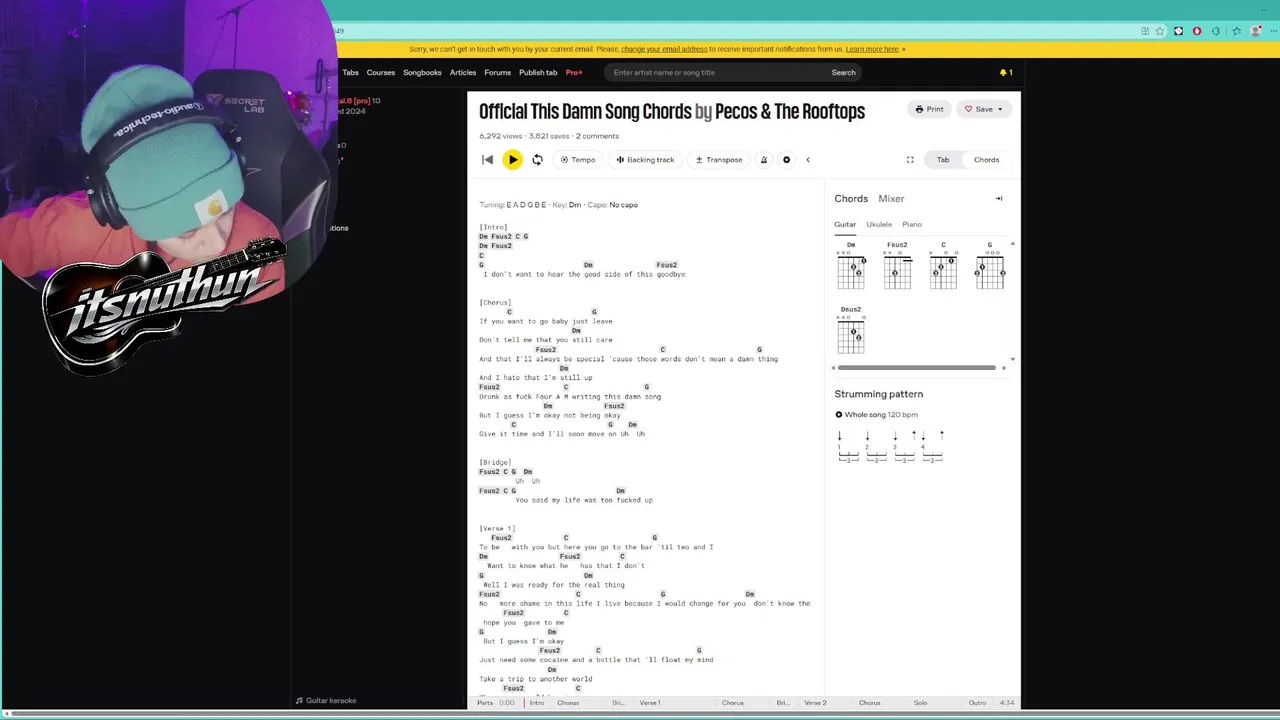Click the Fsus2 chord diagram
This screenshot has width=1280, height=720.
pos(897,266)
